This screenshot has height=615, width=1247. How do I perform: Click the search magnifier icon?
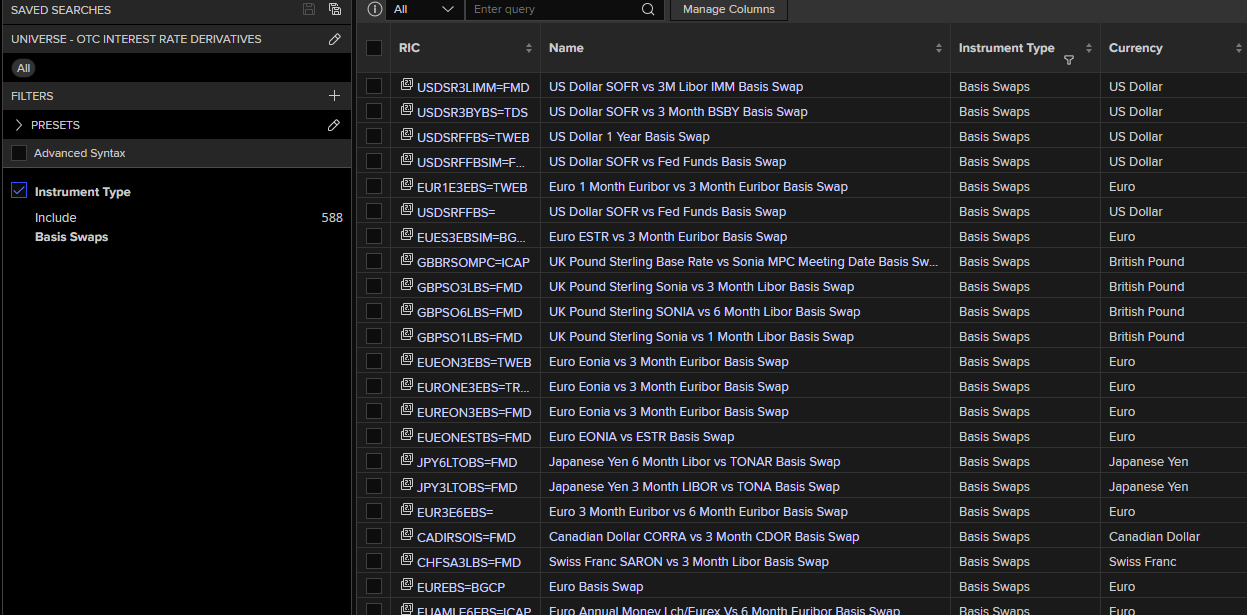pos(648,9)
